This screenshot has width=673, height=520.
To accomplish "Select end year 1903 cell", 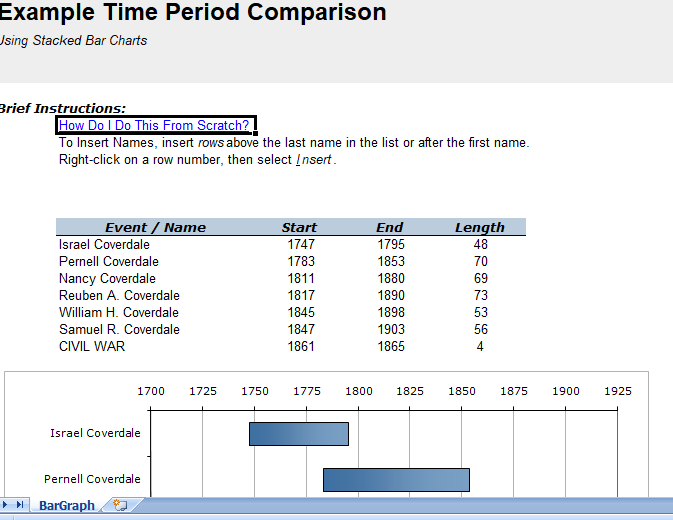I will click(x=391, y=330).
